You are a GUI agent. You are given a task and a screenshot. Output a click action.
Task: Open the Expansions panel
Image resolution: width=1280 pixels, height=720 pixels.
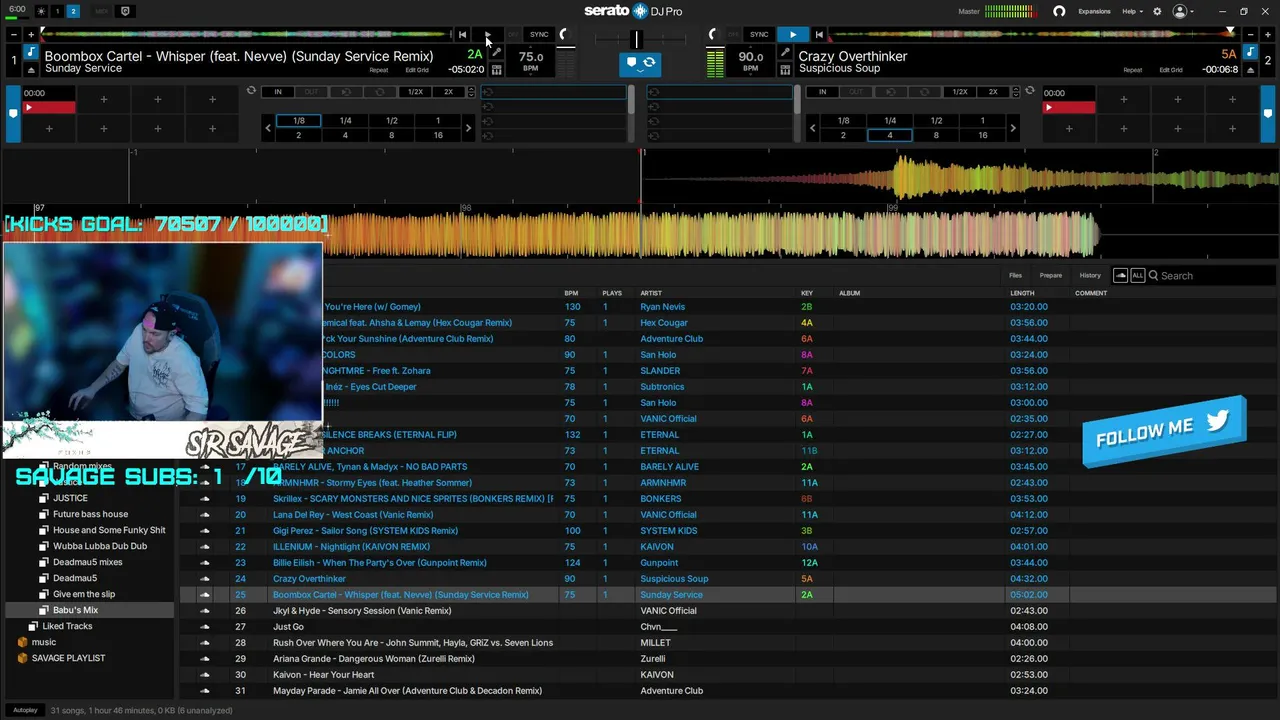[1094, 11]
